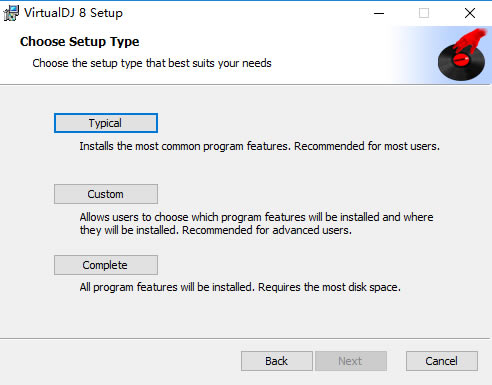
Task: Click 'Recommended for advanced users' text
Action: point(267,230)
